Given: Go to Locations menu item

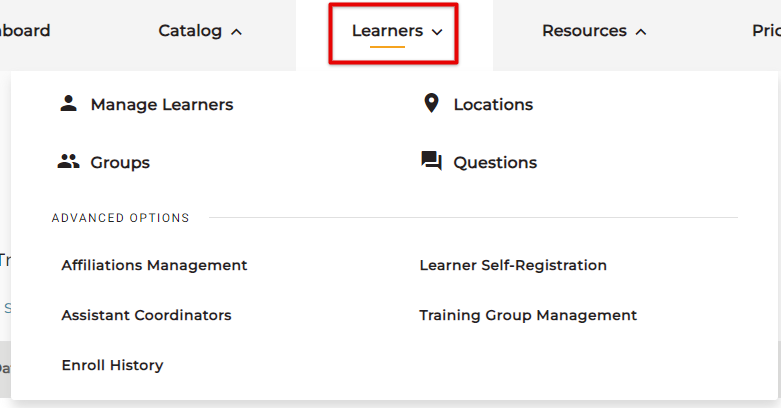Looking at the screenshot, I should 493,104.
